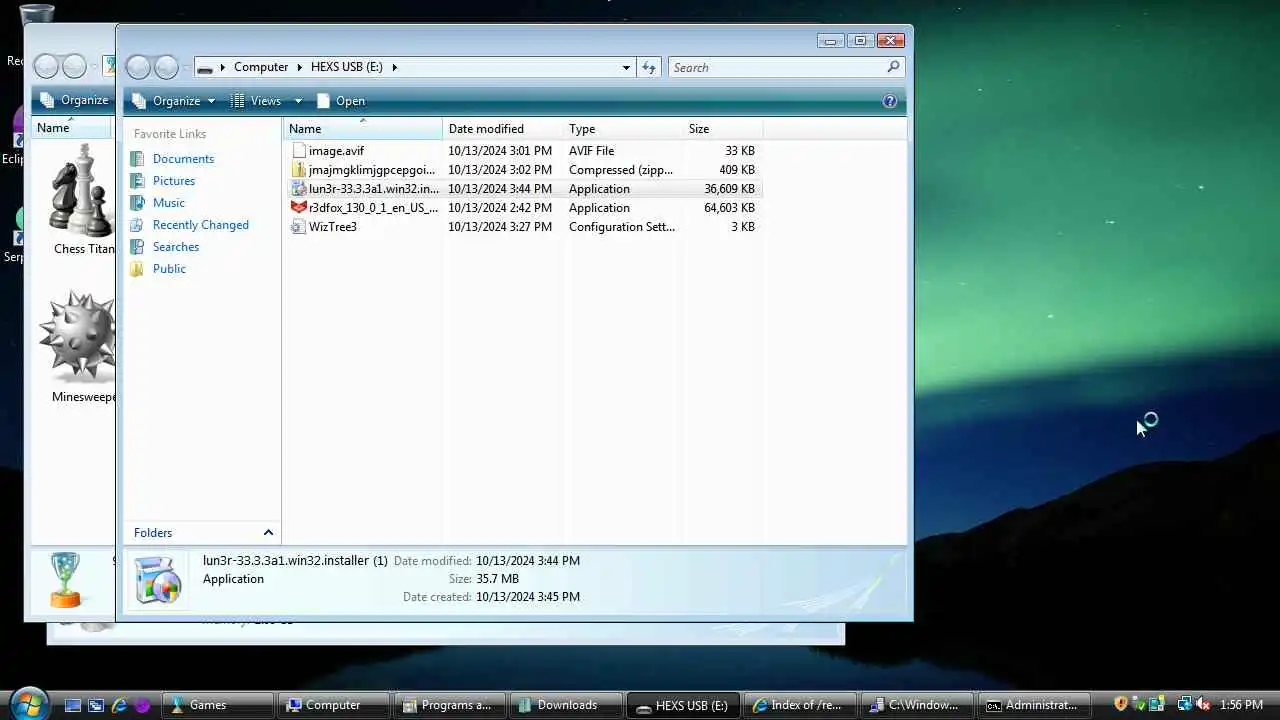Image resolution: width=1280 pixels, height=720 pixels.
Task: Go back in HEXS USB window
Action: [138, 67]
